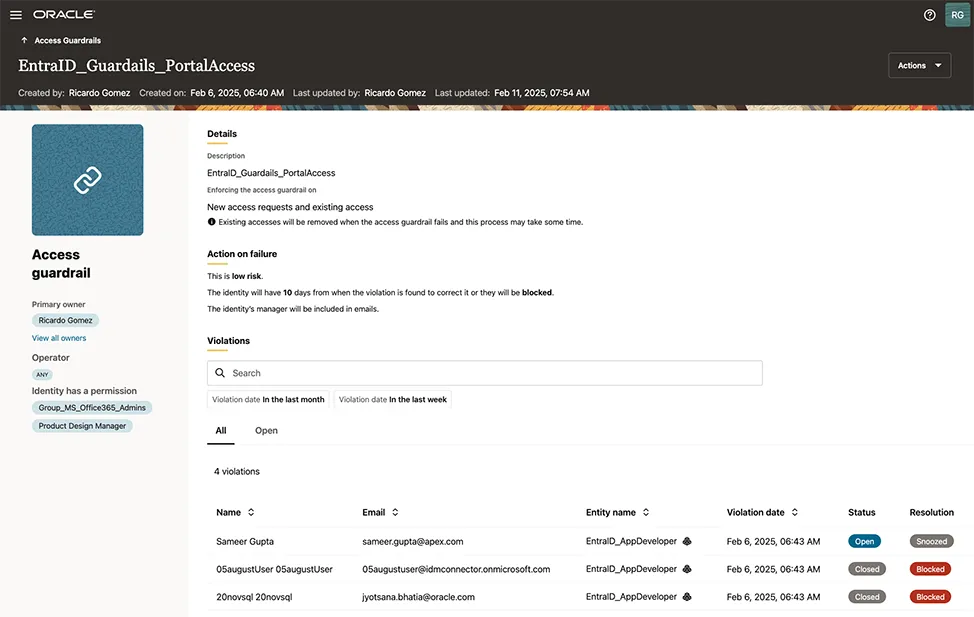Toggle the 'In the last month' filter chip
The width and height of the screenshot is (974, 617).
coord(268,399)
